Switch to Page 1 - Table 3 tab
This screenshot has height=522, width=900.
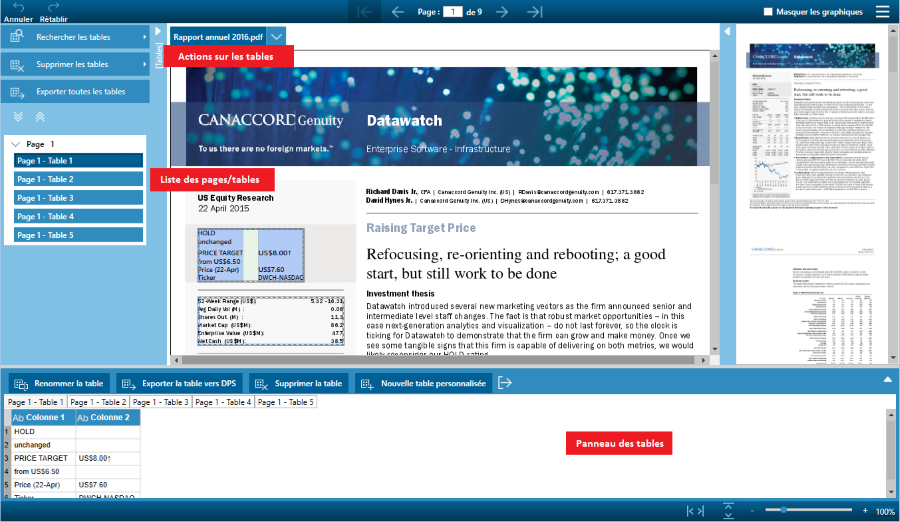pos(161,402)
